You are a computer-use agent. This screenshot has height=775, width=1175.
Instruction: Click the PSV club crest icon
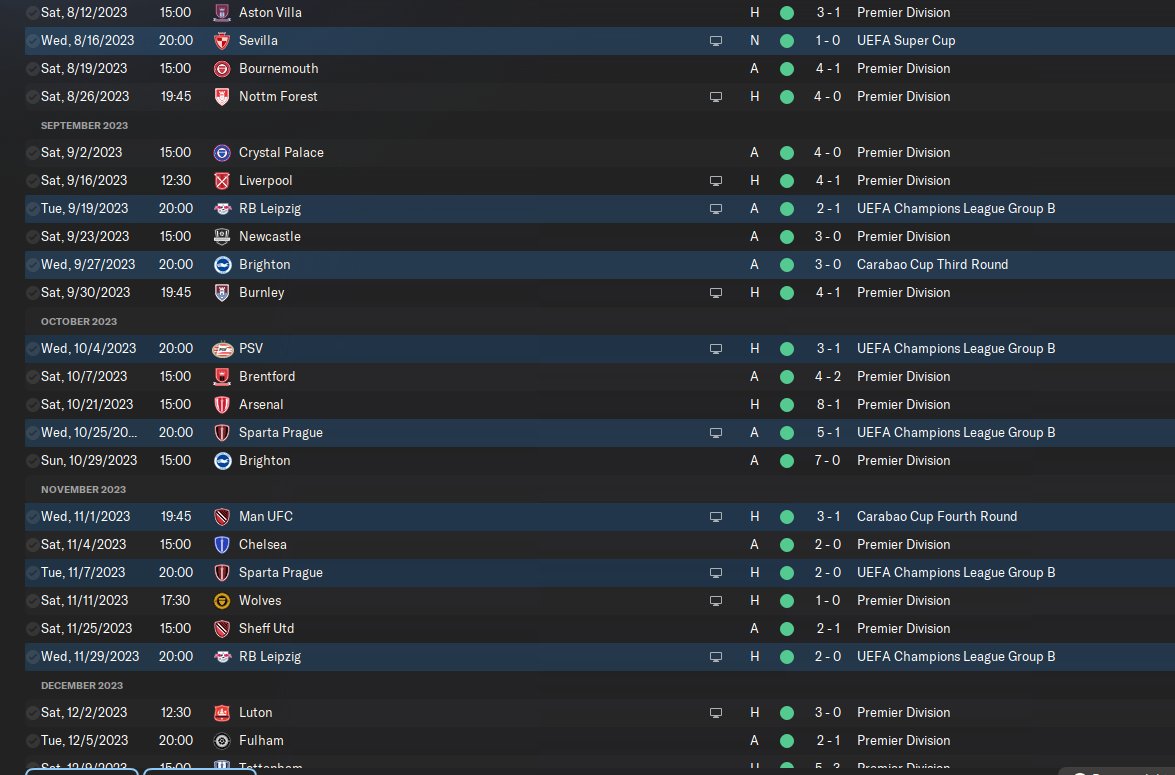[222, 349]
